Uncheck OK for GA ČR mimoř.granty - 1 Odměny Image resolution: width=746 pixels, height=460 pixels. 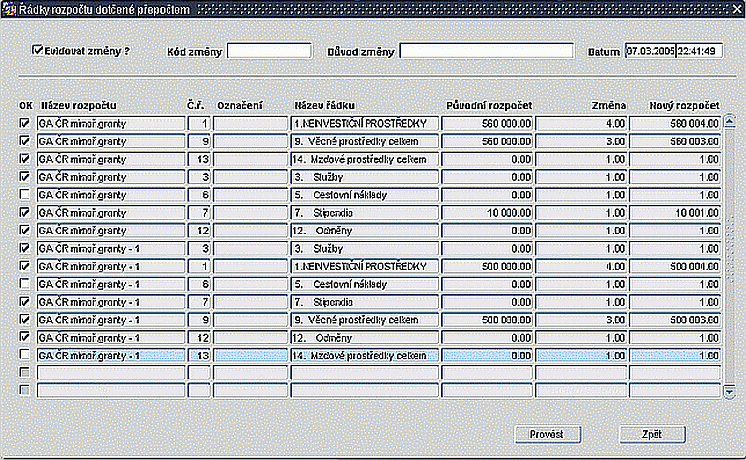pos(24,337)
